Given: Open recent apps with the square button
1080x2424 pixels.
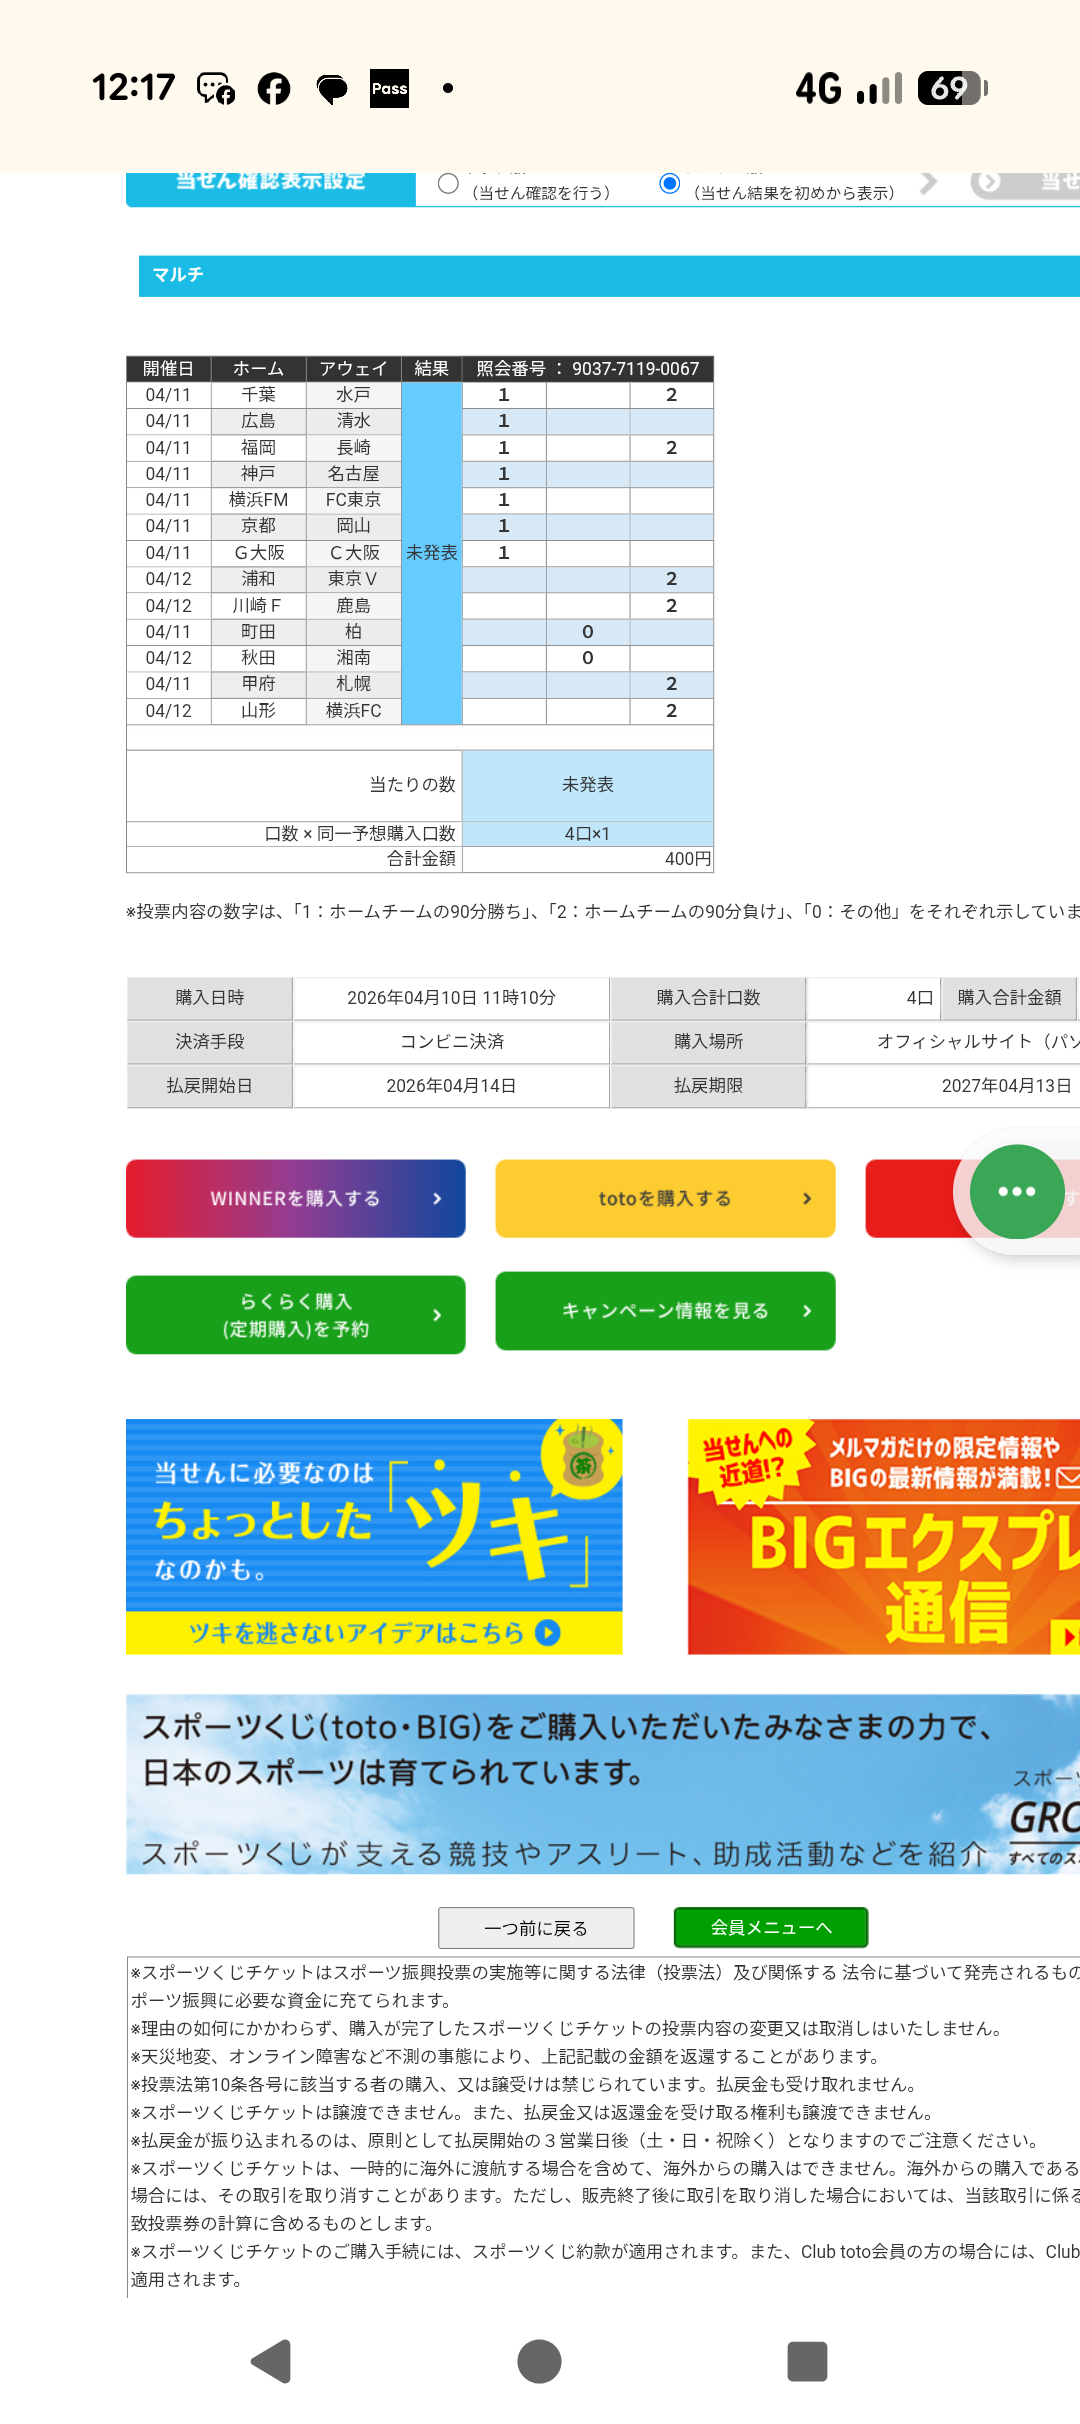Looking at the screenshot, I should 807,2362.
